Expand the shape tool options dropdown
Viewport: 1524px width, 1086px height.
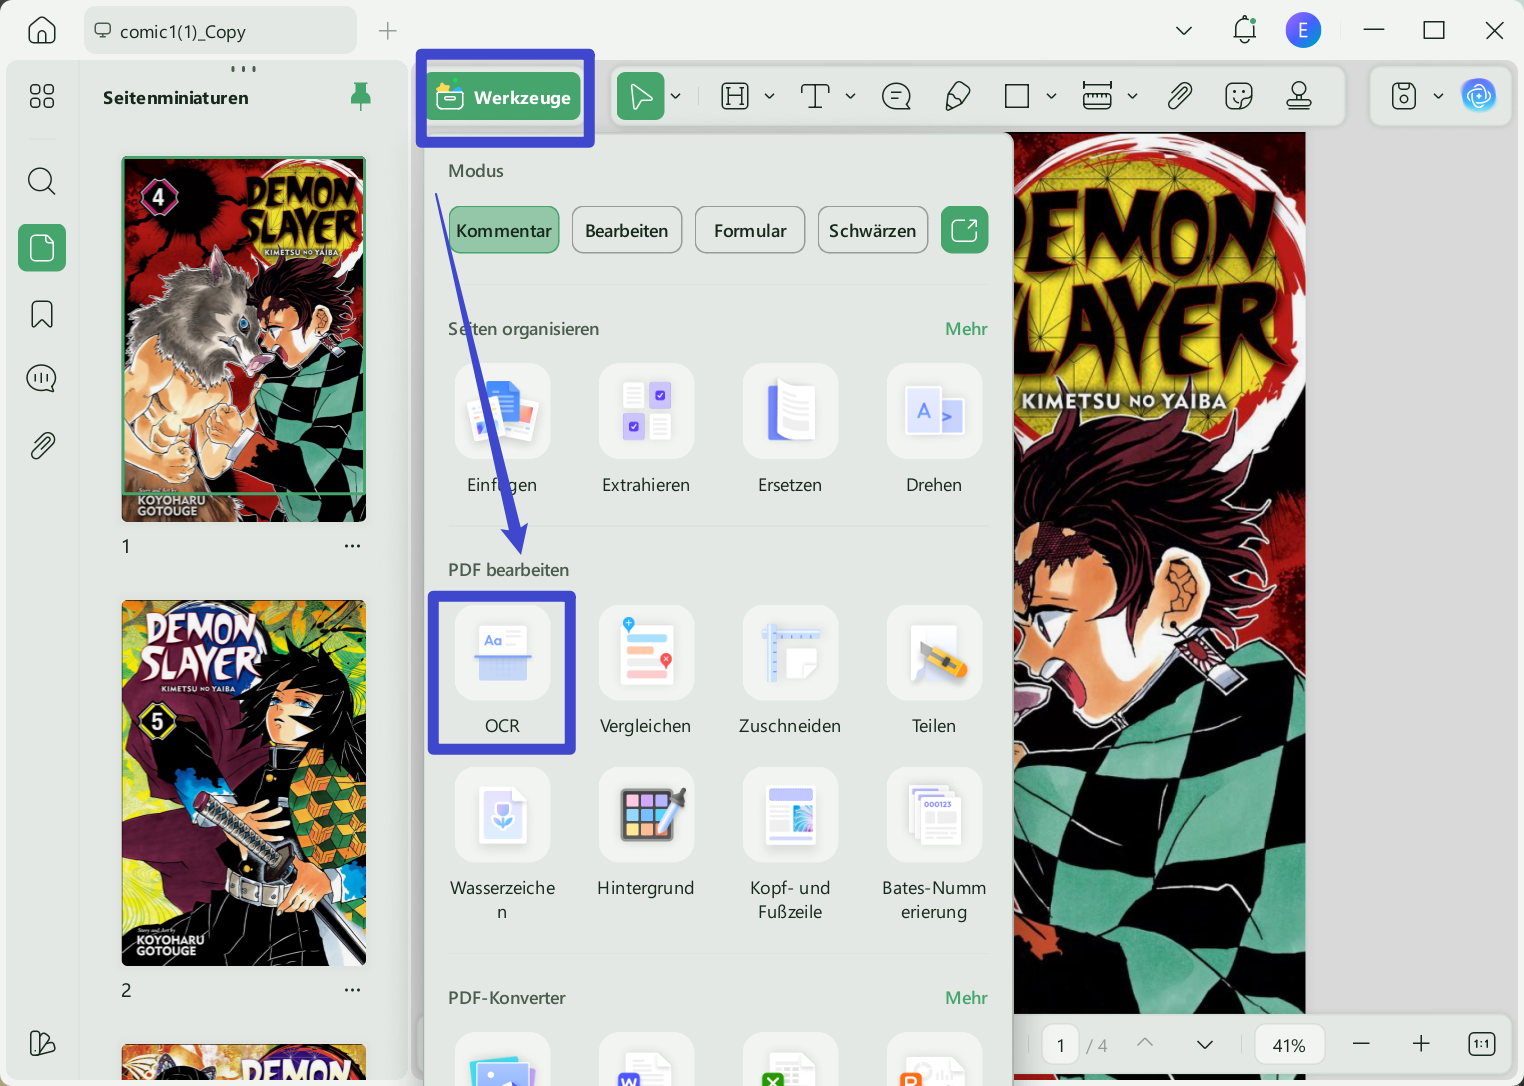[1052, 96]
